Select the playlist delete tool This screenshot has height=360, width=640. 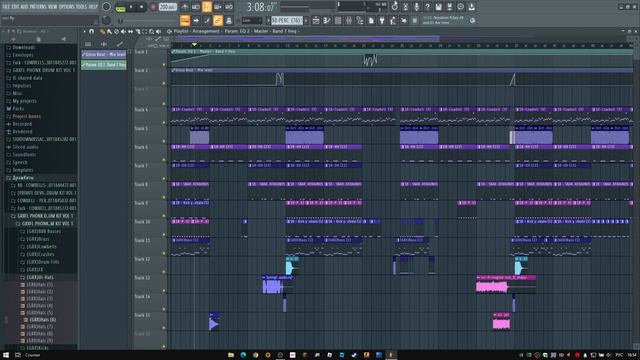(116, 31)
